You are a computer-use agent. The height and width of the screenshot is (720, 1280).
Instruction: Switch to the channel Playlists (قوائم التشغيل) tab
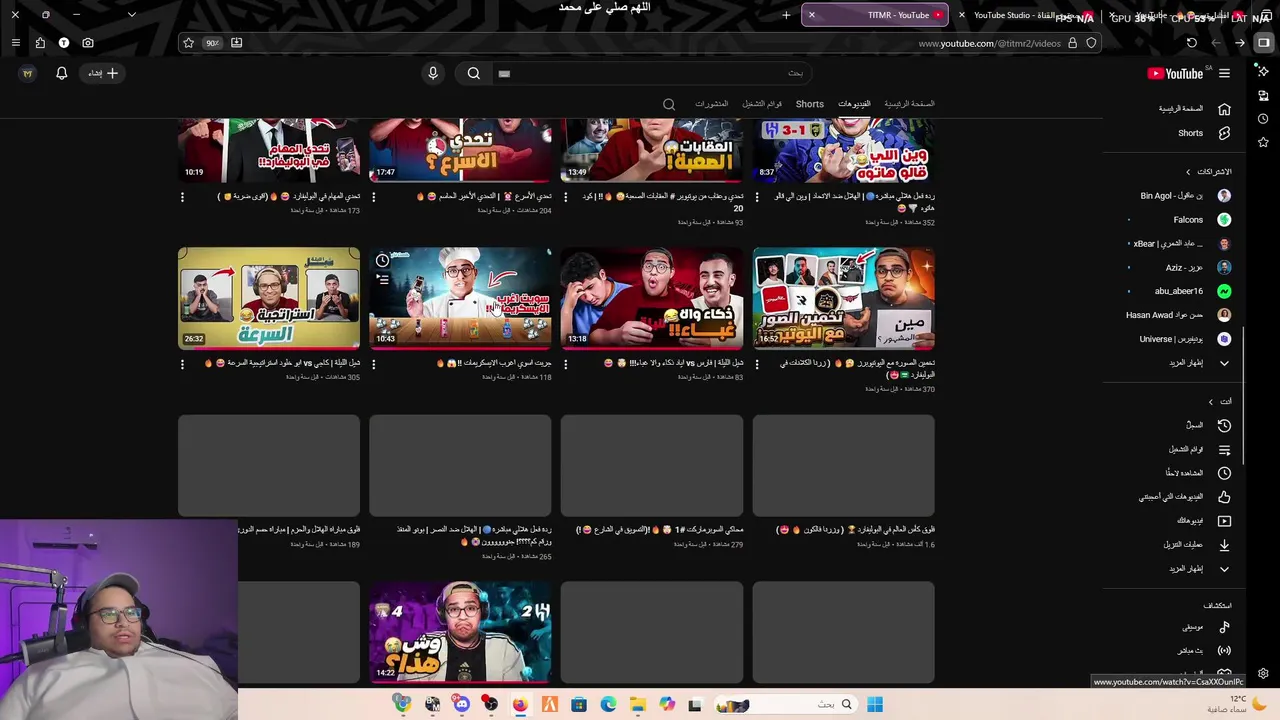[x=762, y=104]
